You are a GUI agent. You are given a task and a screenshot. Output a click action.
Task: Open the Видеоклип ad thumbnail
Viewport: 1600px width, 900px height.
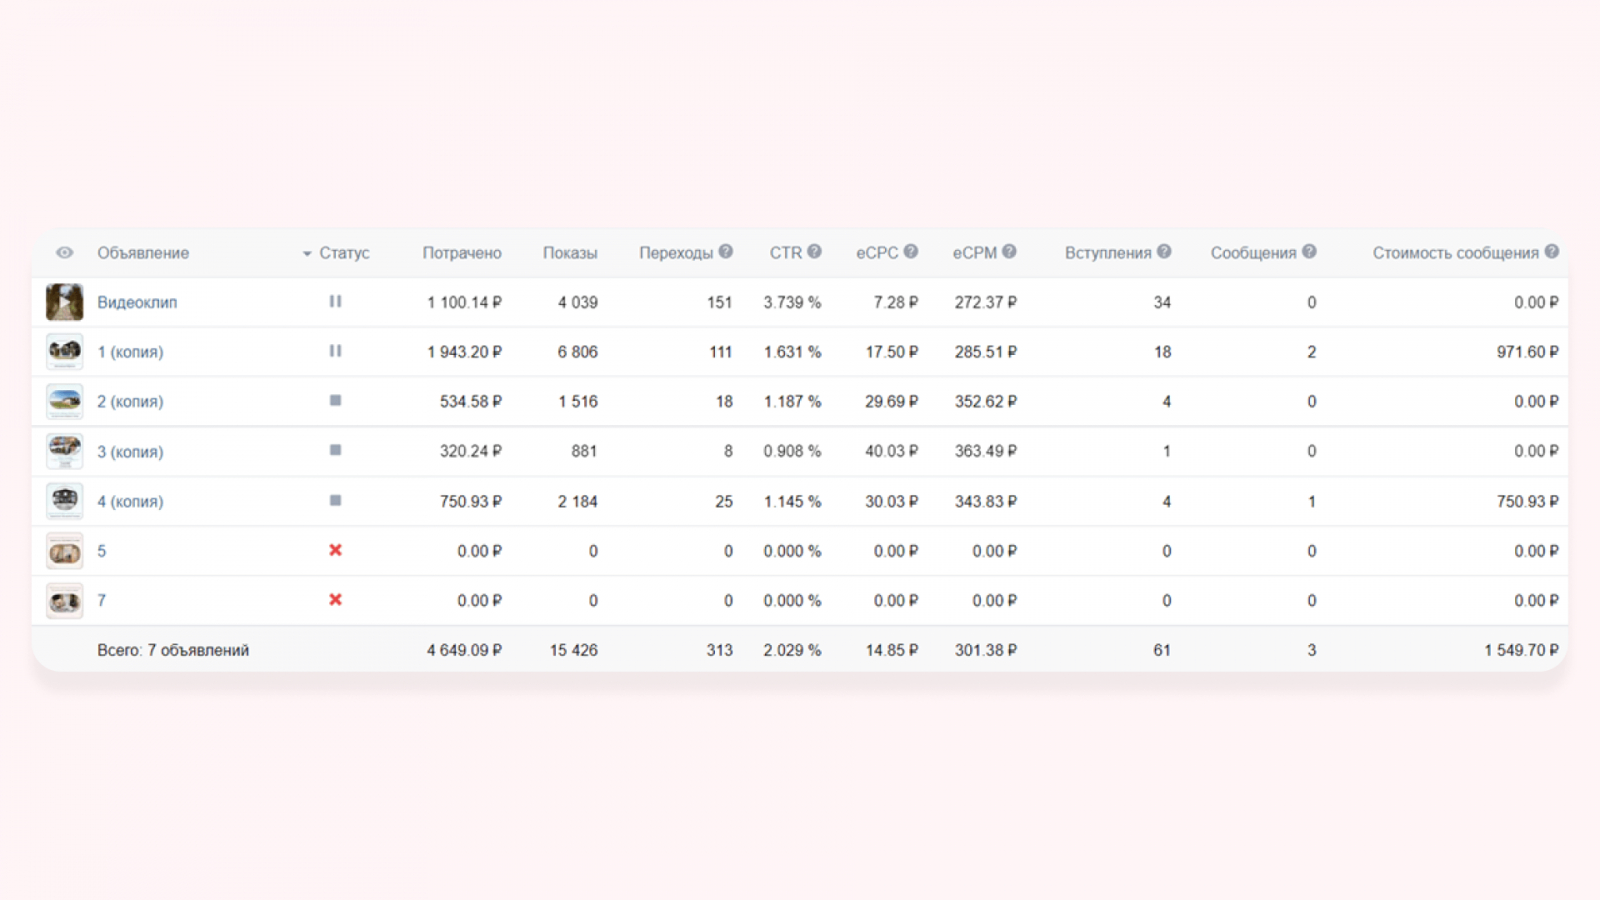click(64, 302)
